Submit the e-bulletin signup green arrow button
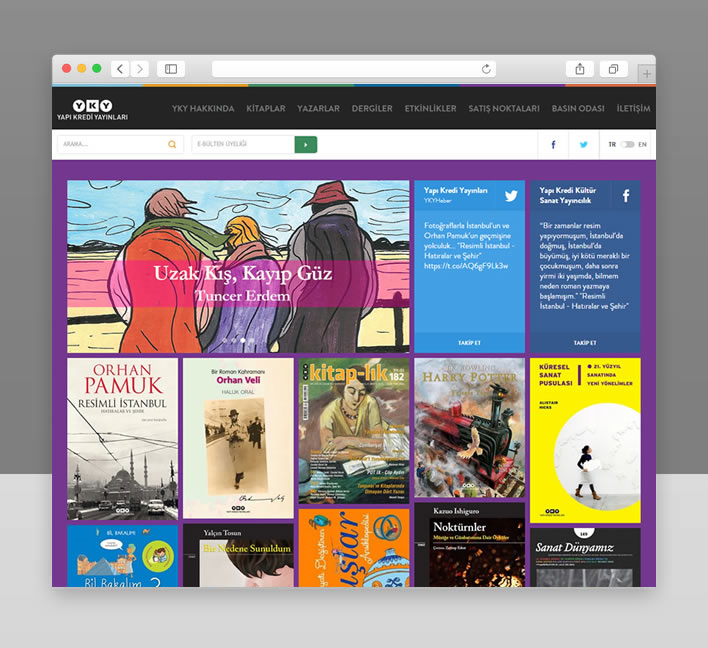Screen dimensions: 708x648 click(x=306, y=145)
